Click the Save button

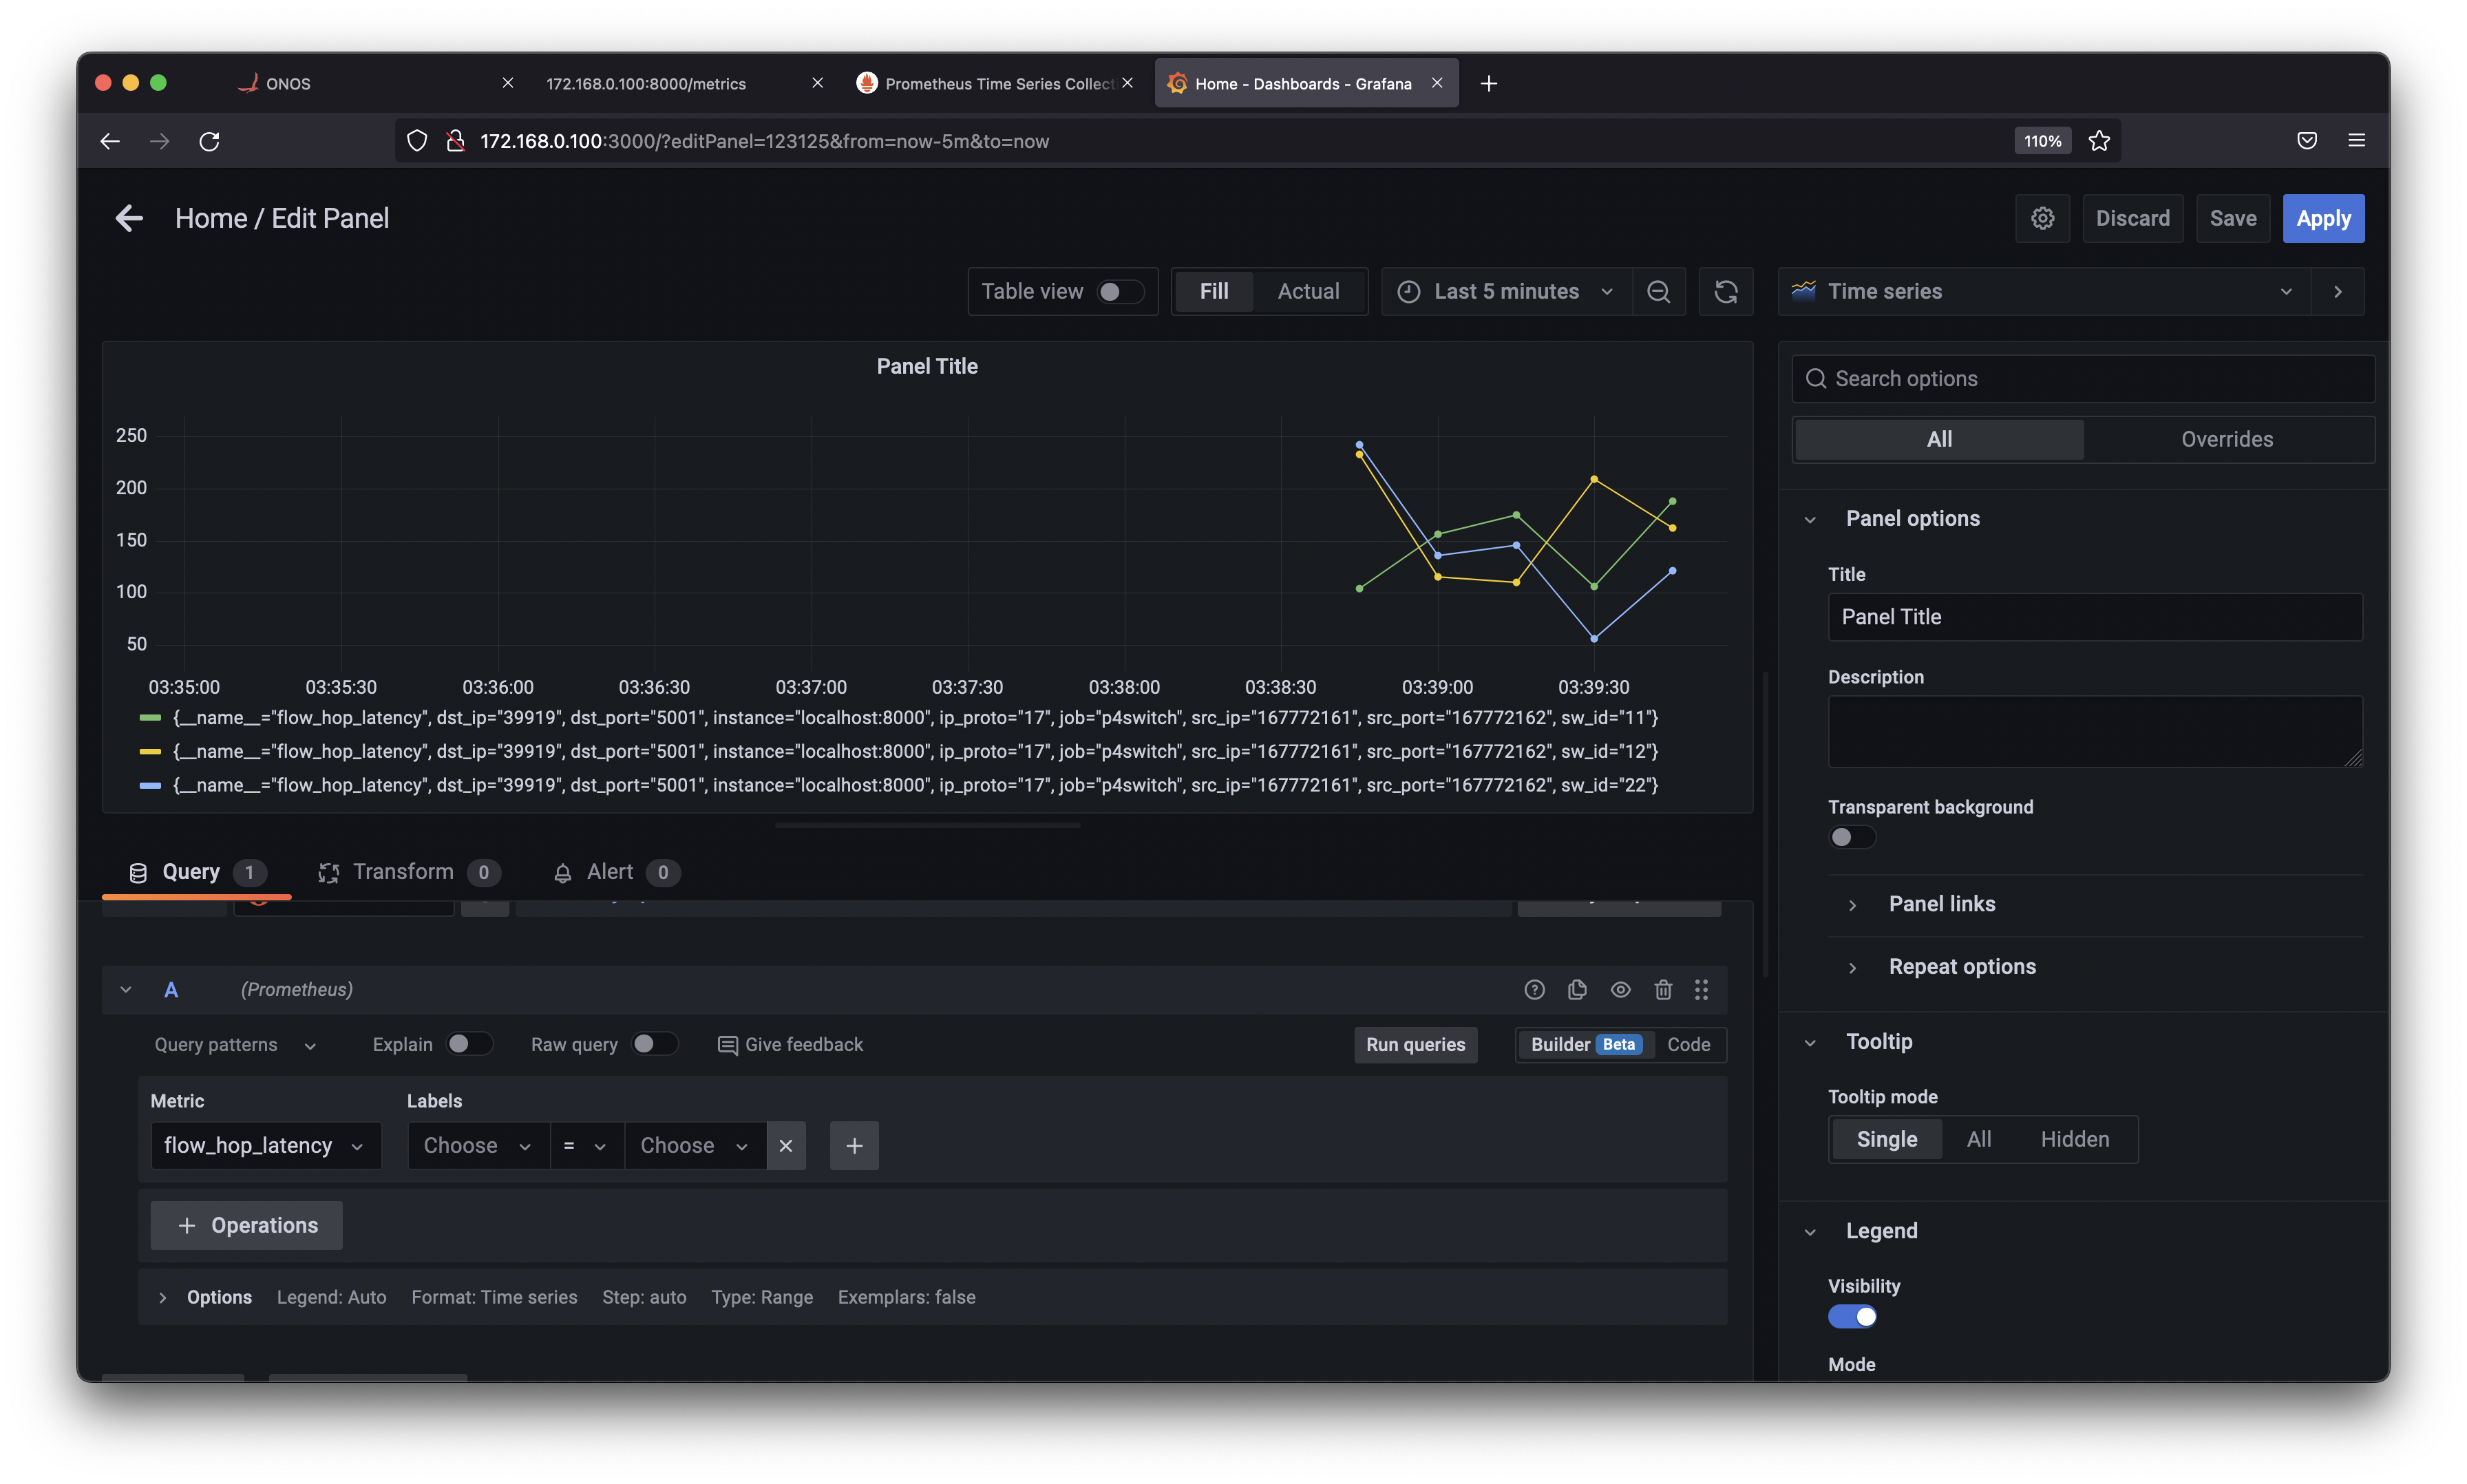pos(2232,218)
